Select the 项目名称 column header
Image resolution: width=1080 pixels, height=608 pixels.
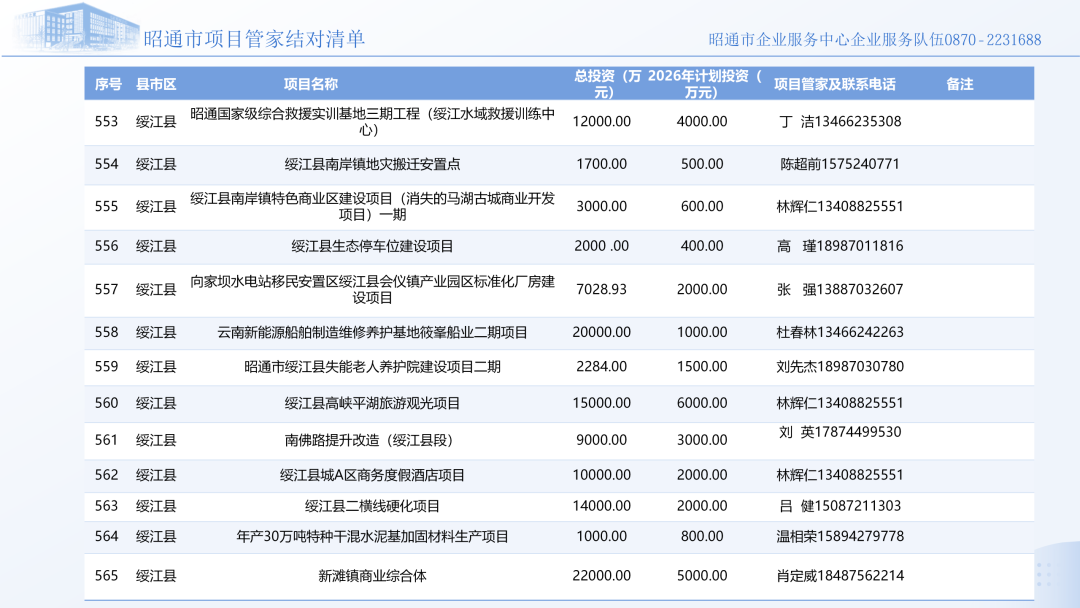click(311, 85)
